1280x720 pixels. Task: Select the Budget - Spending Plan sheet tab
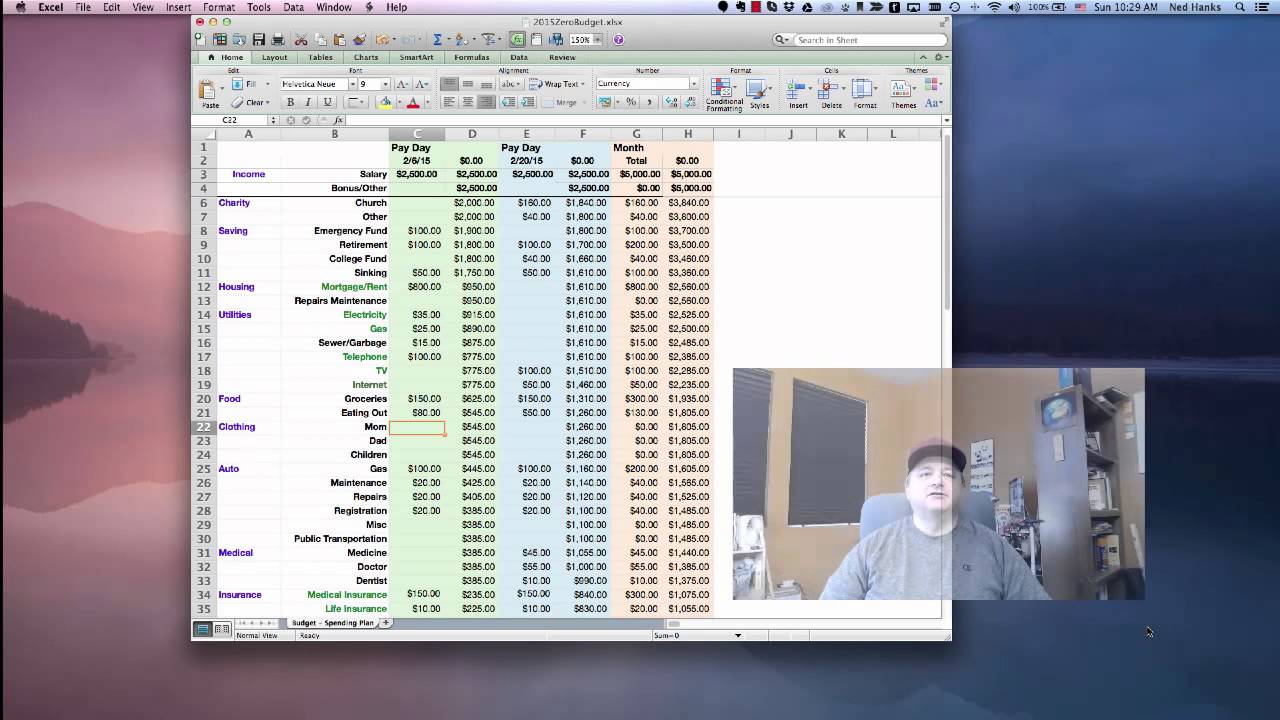tap(331, 623)
